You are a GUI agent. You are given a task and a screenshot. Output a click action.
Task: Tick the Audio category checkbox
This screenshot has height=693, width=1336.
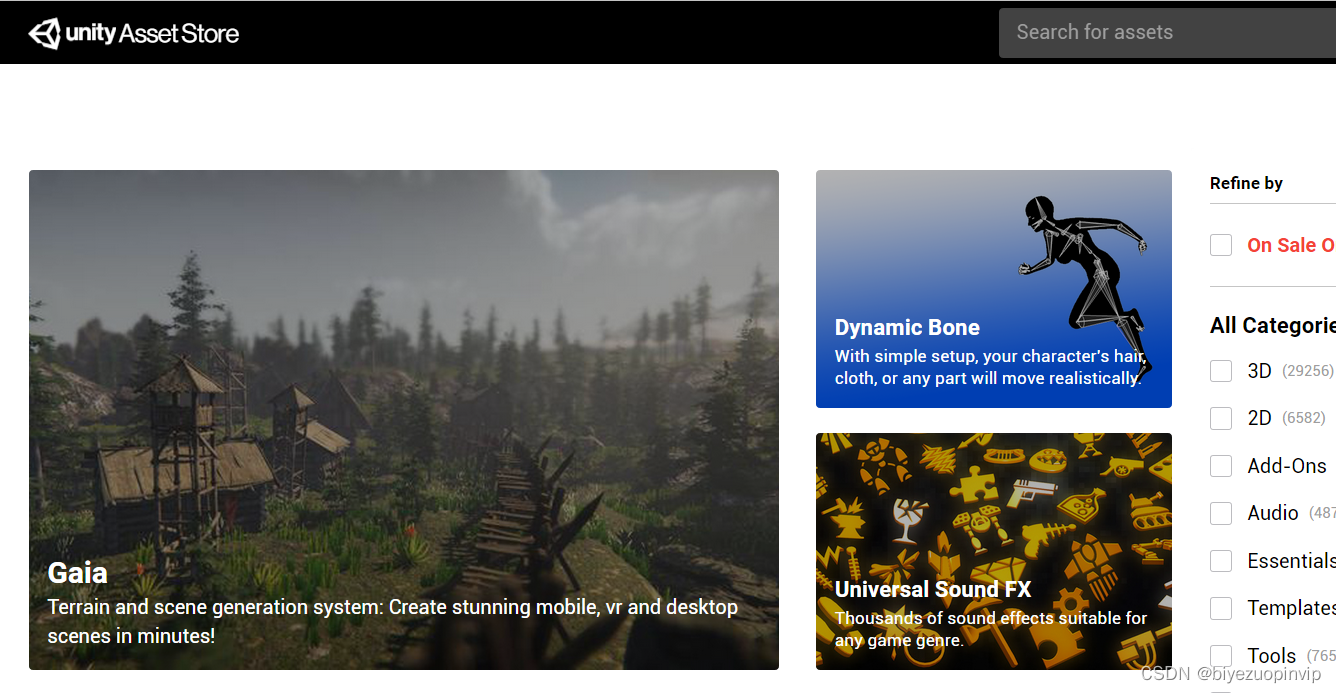pyautogui.click(x=1221, y=513)
